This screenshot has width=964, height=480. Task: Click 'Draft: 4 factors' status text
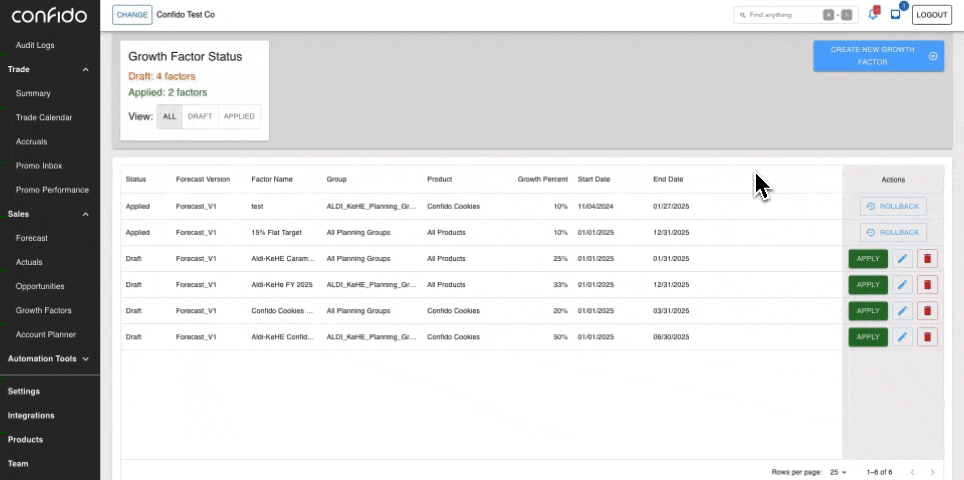click(162, 76)
